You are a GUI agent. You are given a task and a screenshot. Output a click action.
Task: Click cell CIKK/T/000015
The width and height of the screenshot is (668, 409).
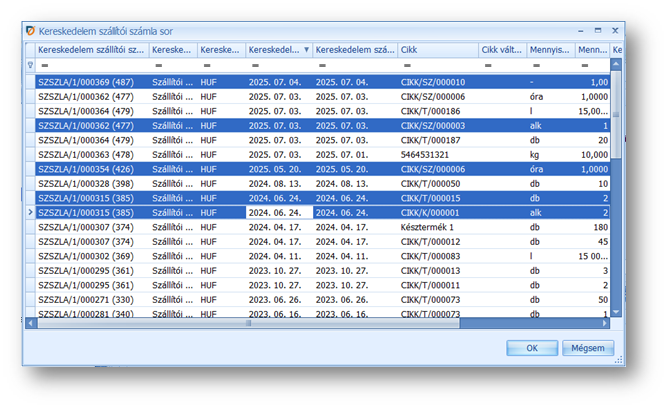coord(438,198)
